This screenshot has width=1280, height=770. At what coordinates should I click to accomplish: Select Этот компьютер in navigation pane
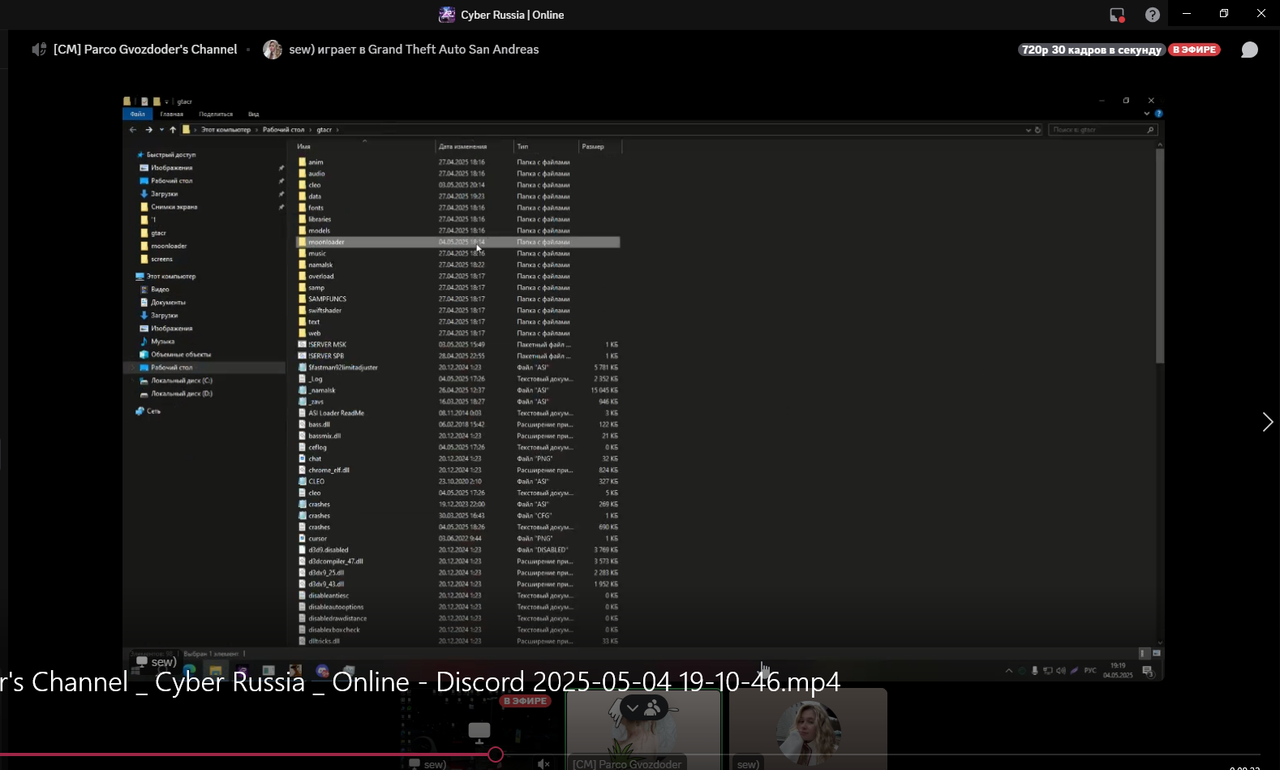pos(171,276)
